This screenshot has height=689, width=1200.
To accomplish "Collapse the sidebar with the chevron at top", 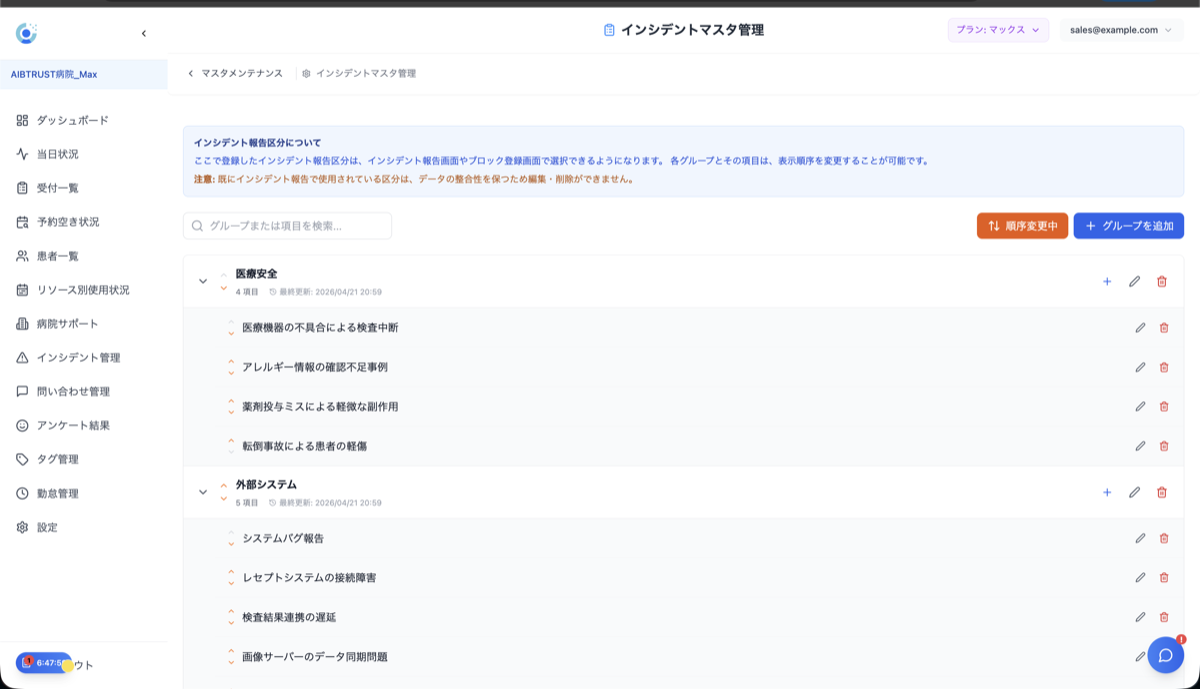I will pos(143,32).
